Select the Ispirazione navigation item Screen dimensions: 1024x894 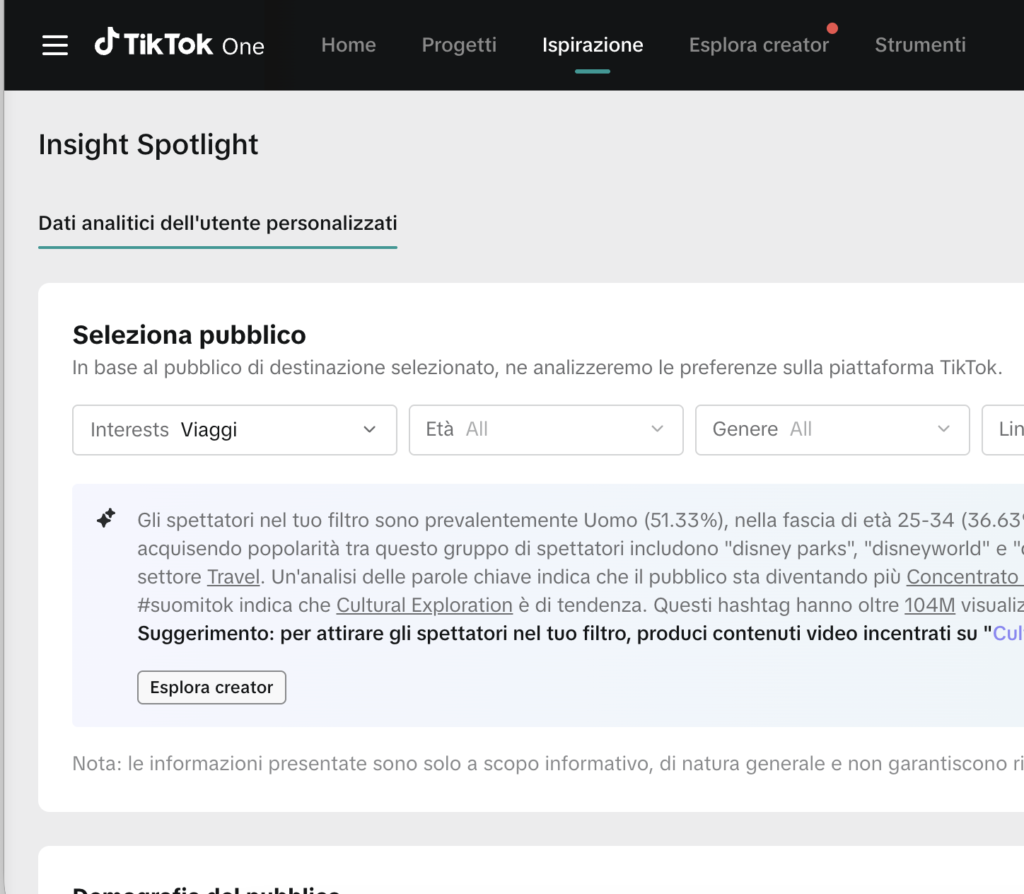click(592, 45)
